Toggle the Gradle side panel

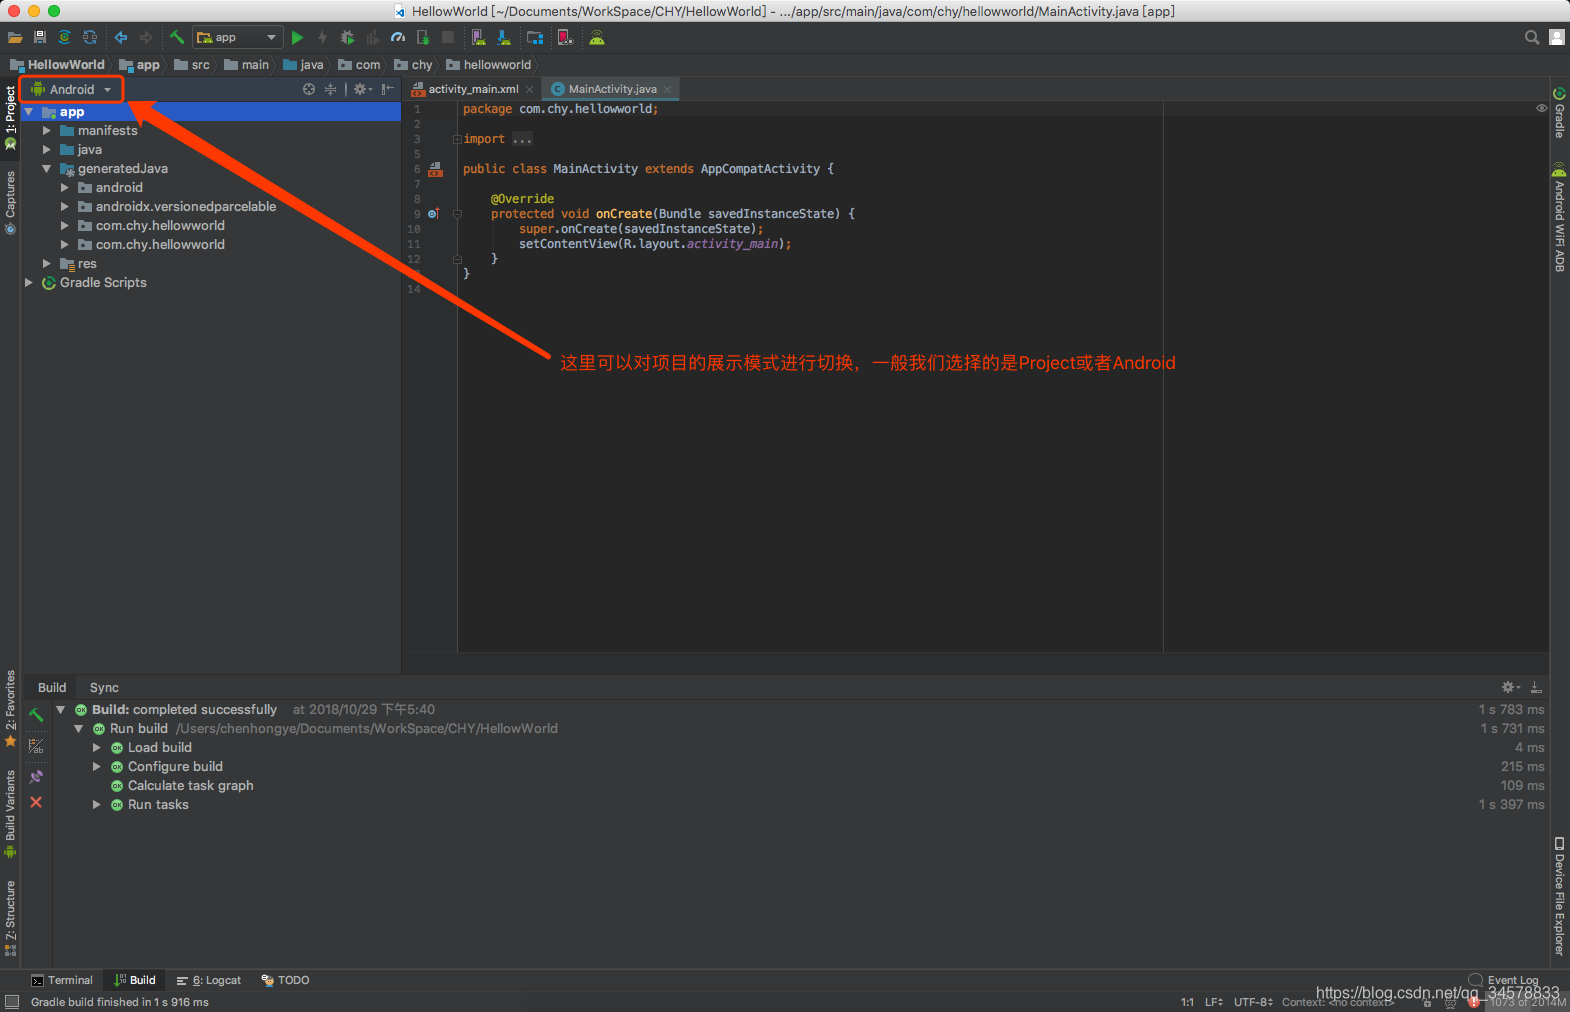[1559, 113]
